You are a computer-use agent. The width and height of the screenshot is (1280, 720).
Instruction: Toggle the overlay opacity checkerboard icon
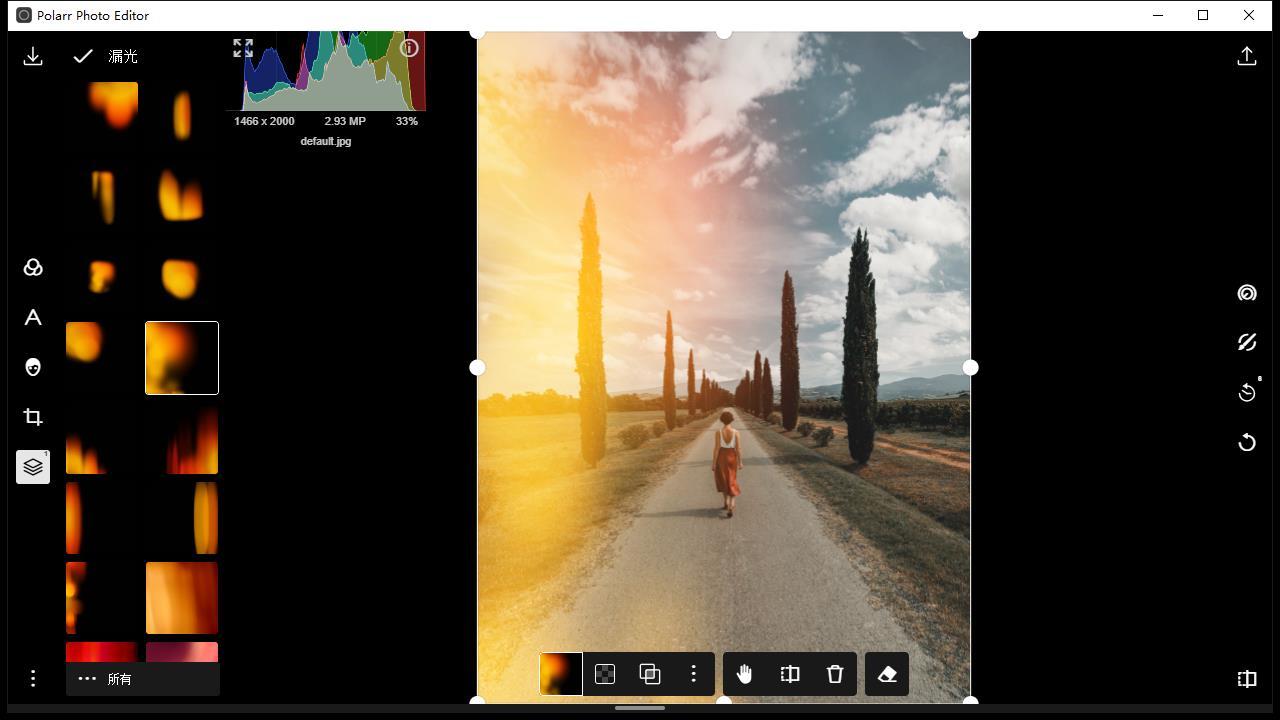click(605, 674)
